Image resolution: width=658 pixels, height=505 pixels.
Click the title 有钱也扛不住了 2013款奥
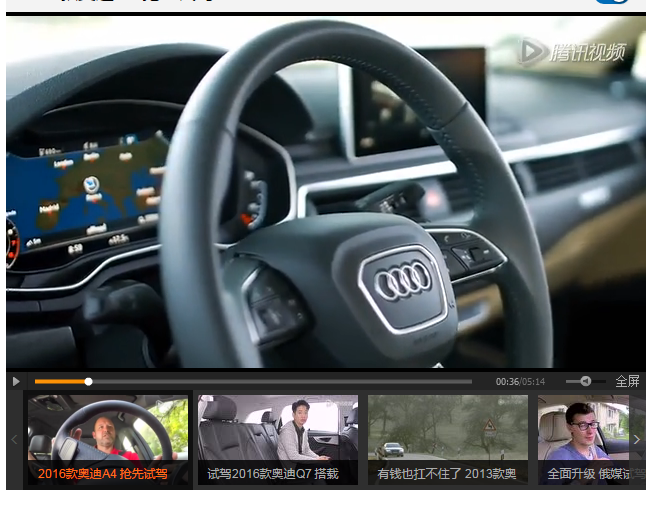pos(446,474)
